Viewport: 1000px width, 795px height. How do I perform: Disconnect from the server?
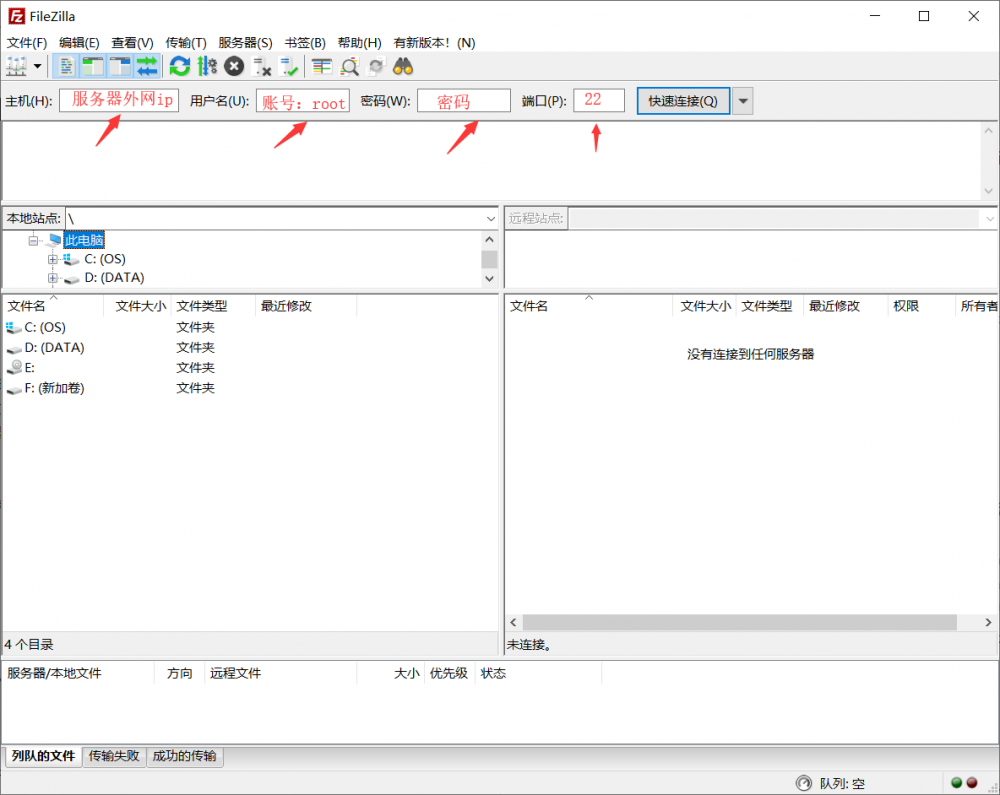260,65
